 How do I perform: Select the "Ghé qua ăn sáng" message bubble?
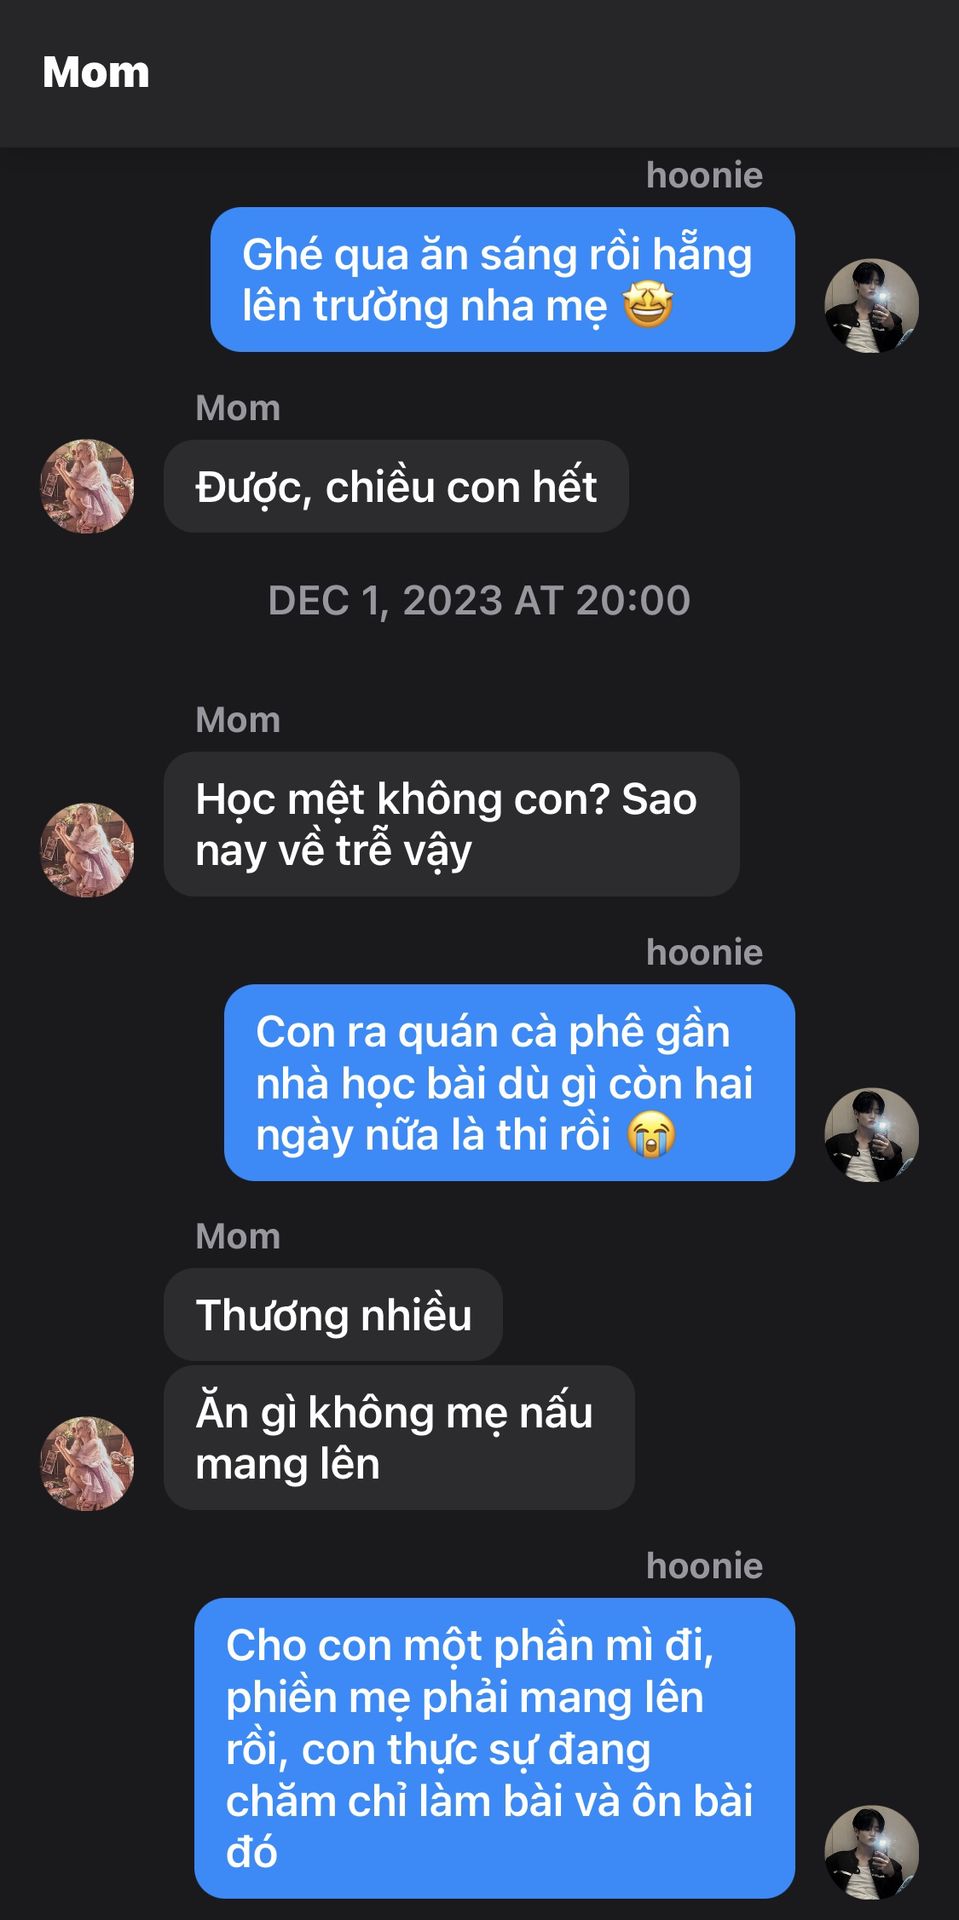click(x=502, y=279)
